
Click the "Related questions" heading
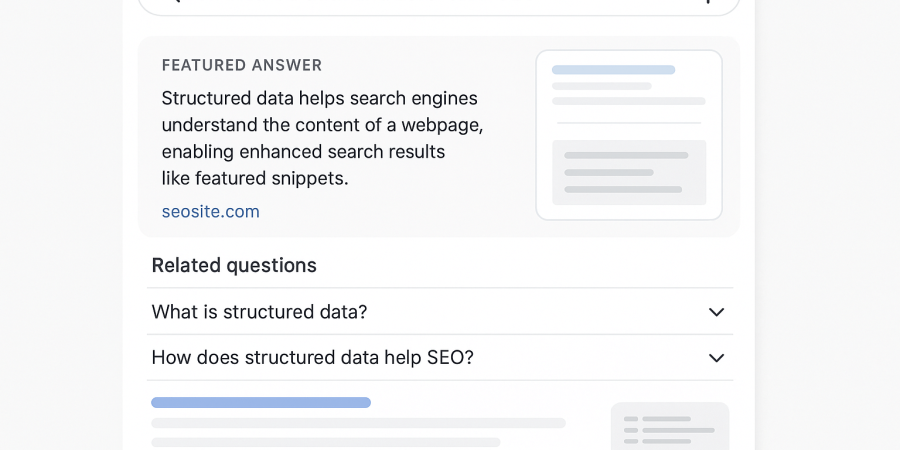234,265
